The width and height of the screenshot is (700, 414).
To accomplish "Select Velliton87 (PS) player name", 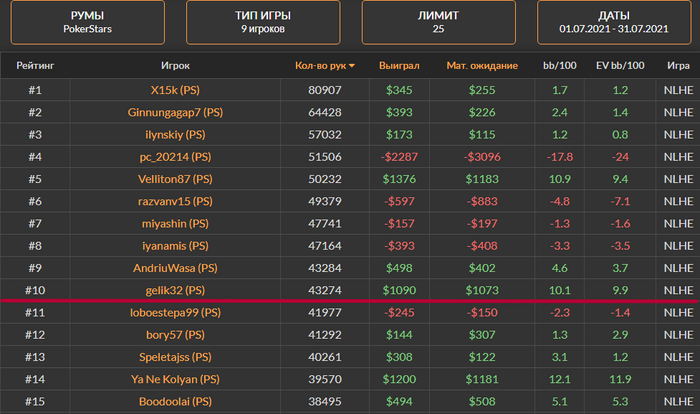I will 175,179.
